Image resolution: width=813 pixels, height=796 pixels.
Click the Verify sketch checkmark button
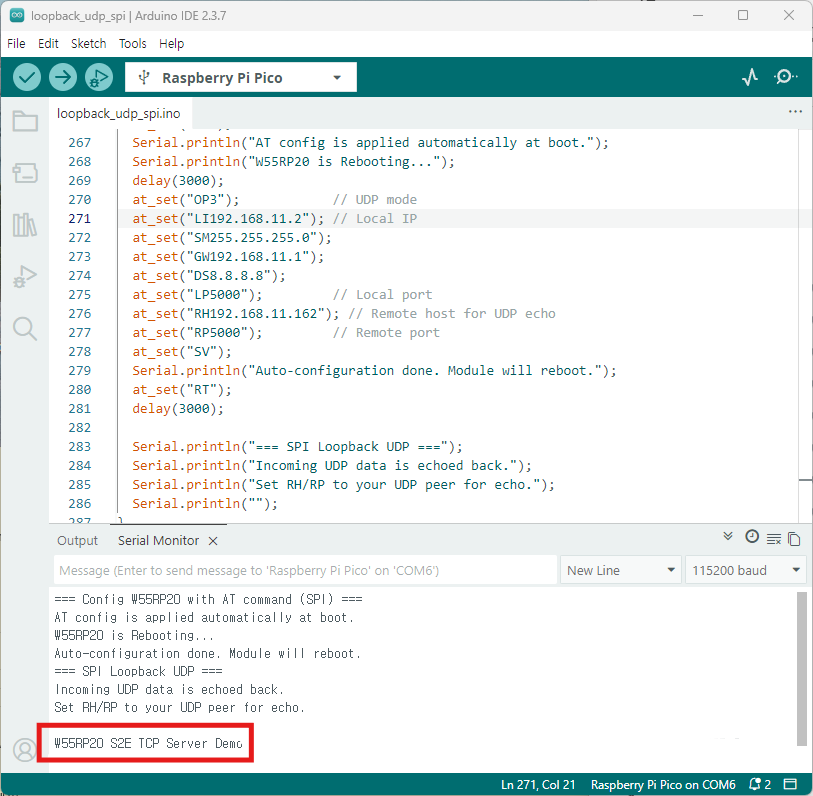[27, 77]
